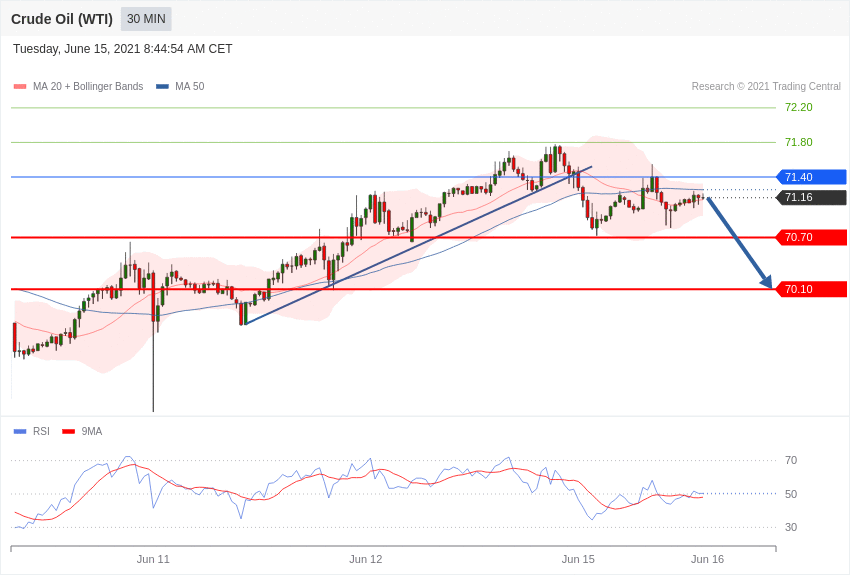Click the MA 20 + Bollinger Bands legend swatch
Image resolution: width=850 pixels, height=576 pixels.
(20, 87)
